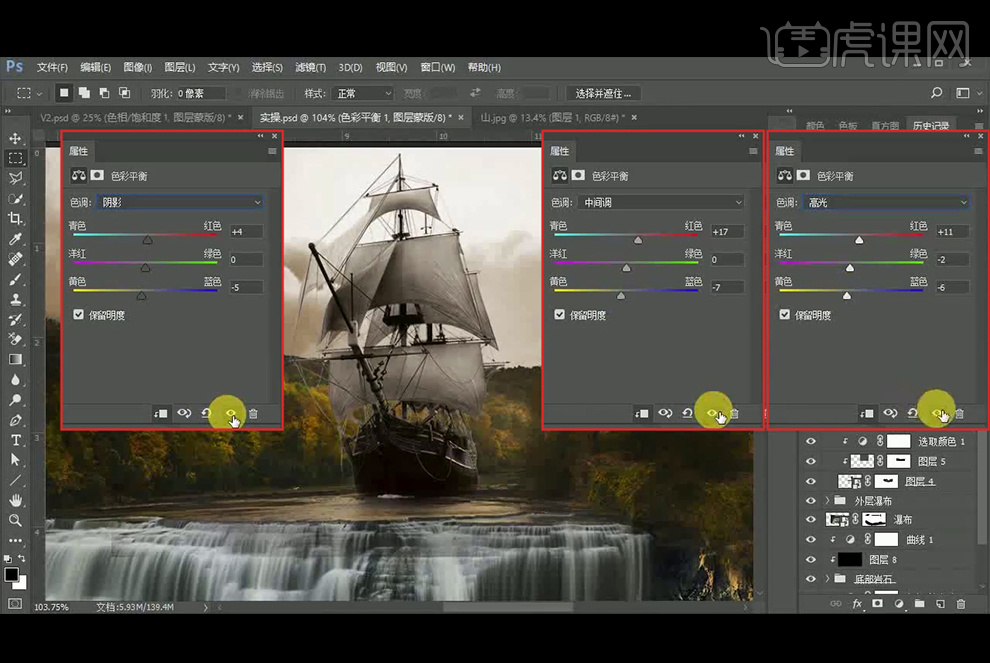Select the Horizontal Type tool
The width and height of the screenshot is (990, 663).
15,440
